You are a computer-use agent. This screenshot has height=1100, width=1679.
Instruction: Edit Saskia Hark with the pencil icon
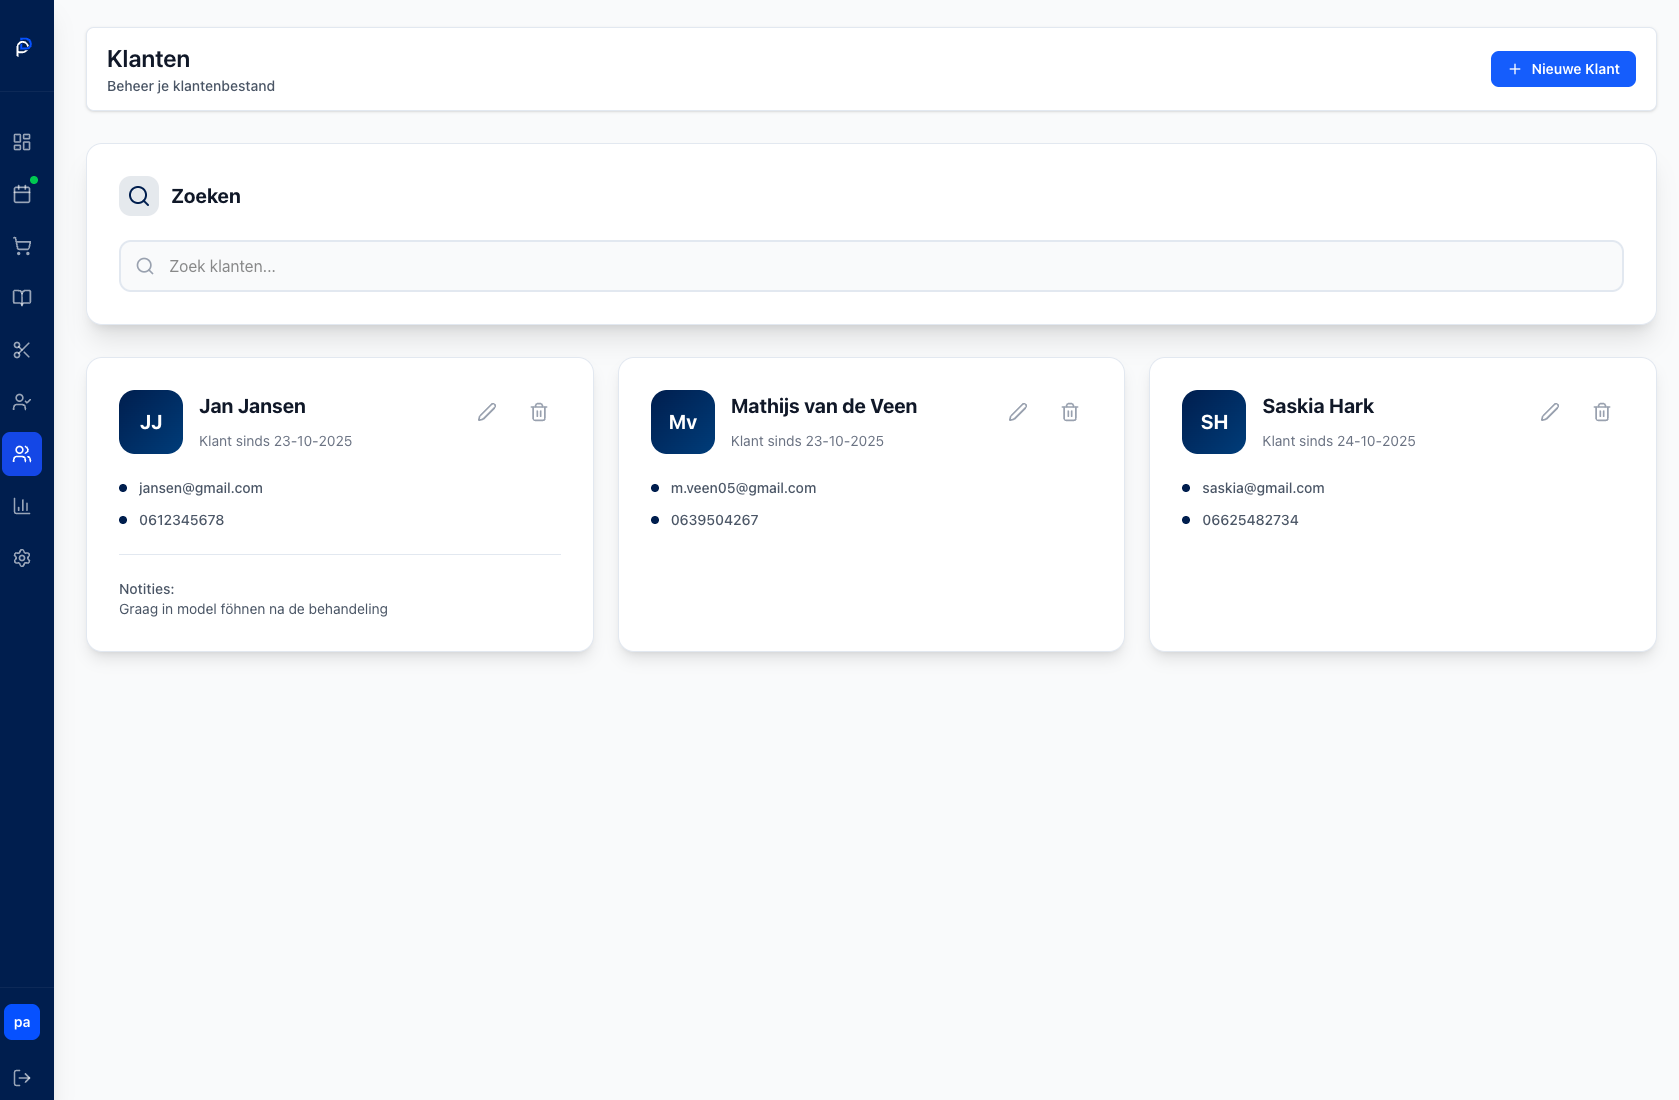pyautogui.click(x=1550, y=412)
